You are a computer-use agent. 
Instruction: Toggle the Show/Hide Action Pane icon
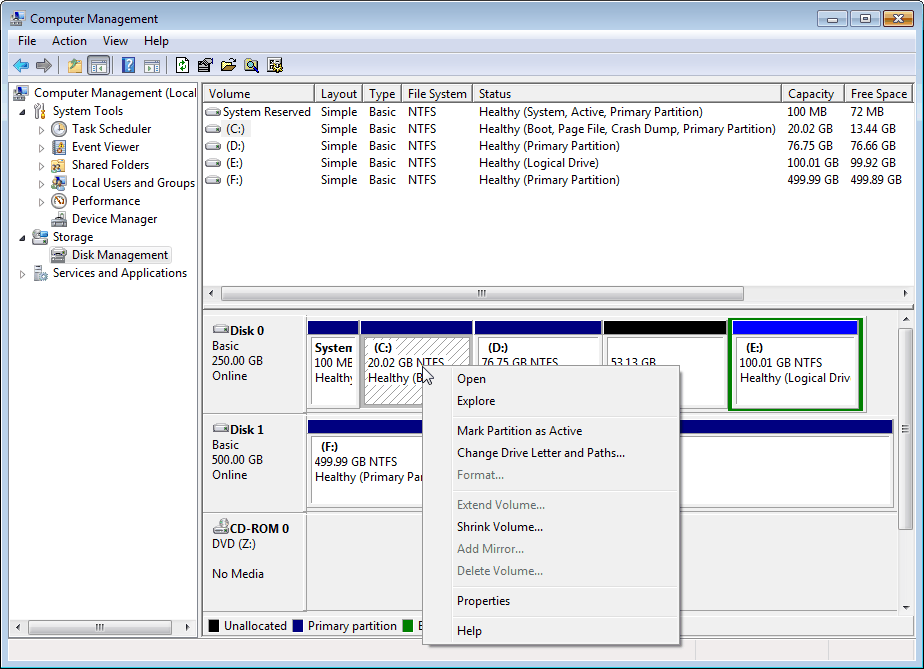click(x=152, y=65)
